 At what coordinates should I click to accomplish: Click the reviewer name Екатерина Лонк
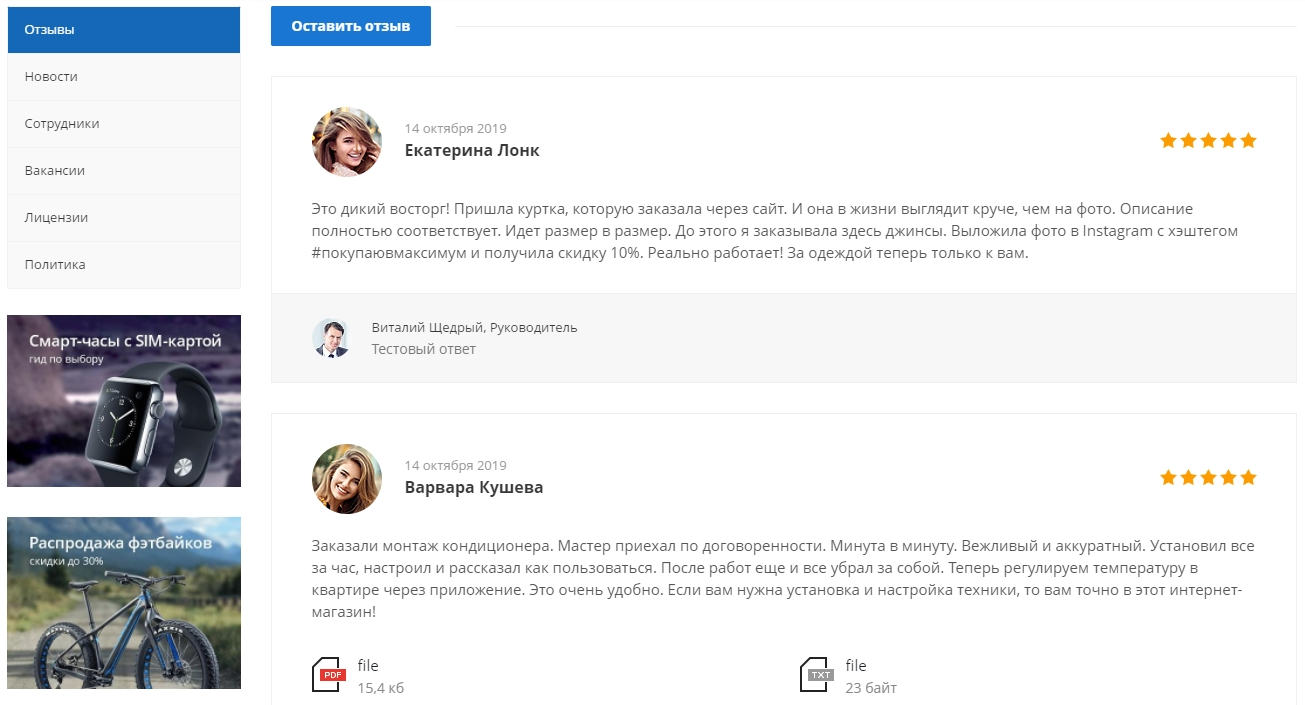472,151
